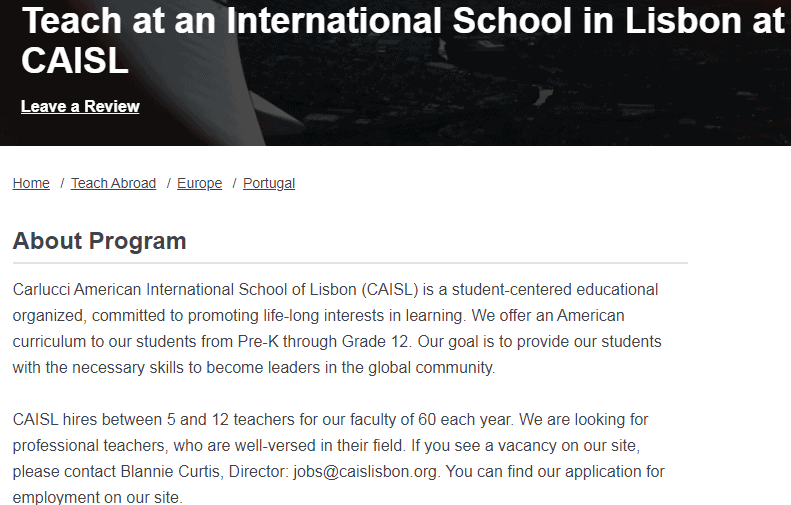Click the slash between Europe and Portugal

[x=234, y=183]
